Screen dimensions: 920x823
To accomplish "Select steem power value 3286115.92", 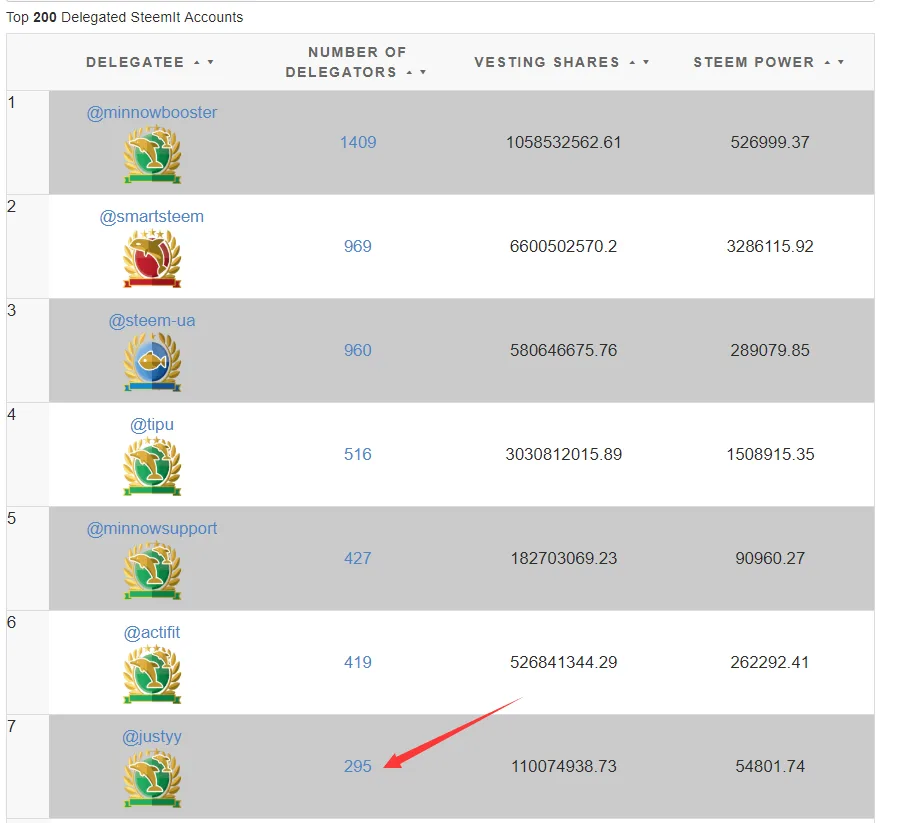I will click(x=770, y=246).
